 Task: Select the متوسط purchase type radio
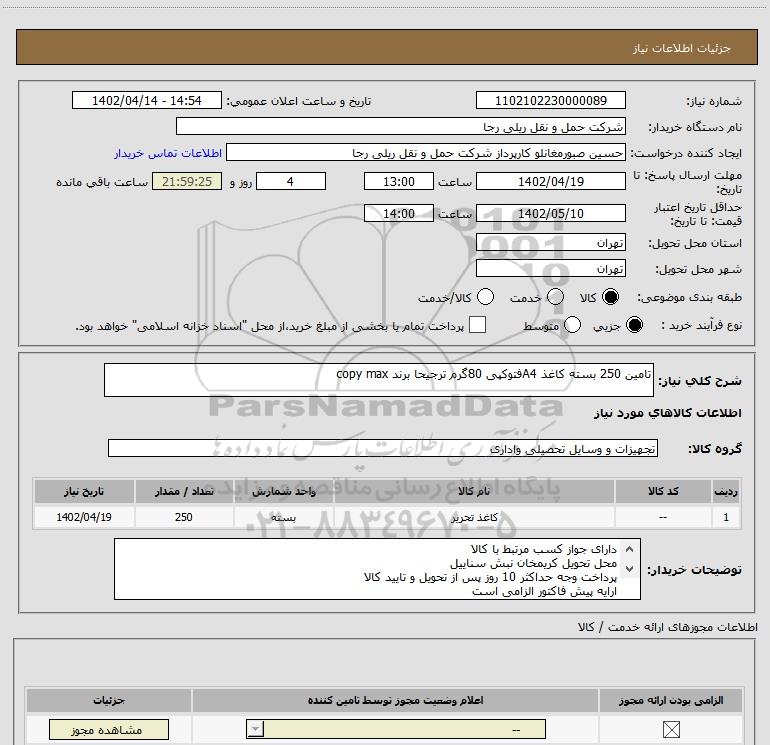[572, 325]
